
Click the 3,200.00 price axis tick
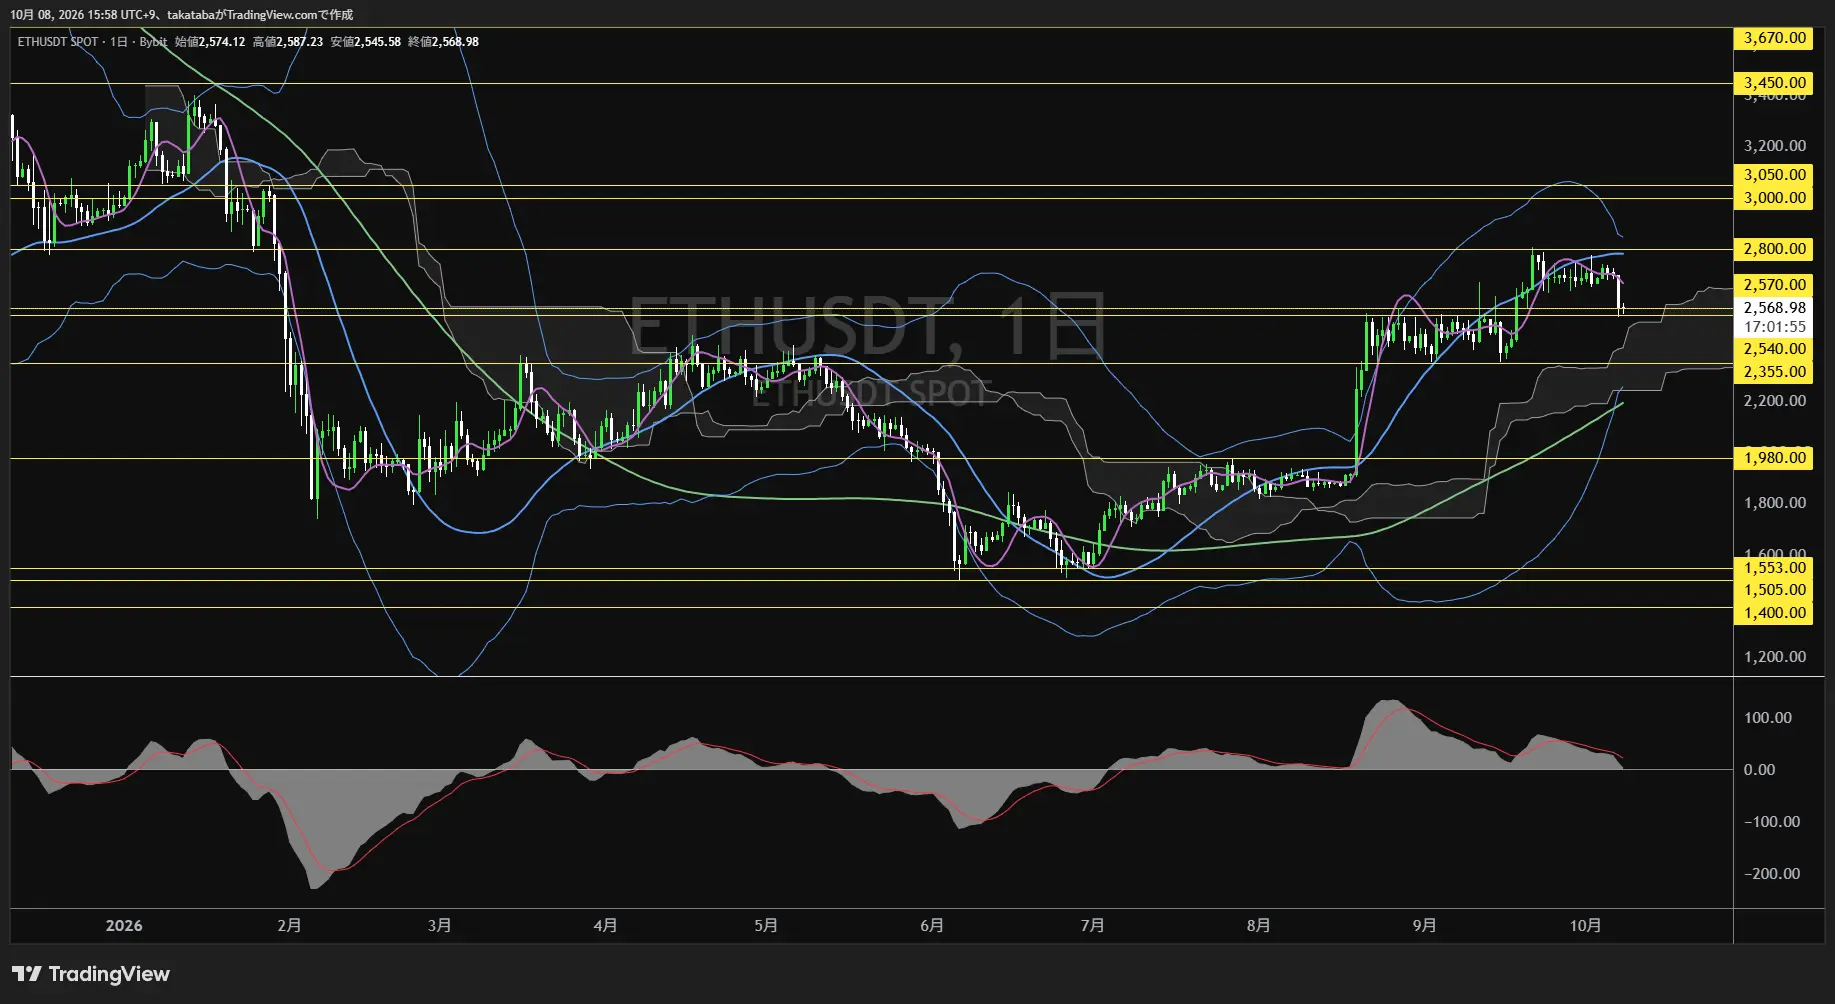1775,146
